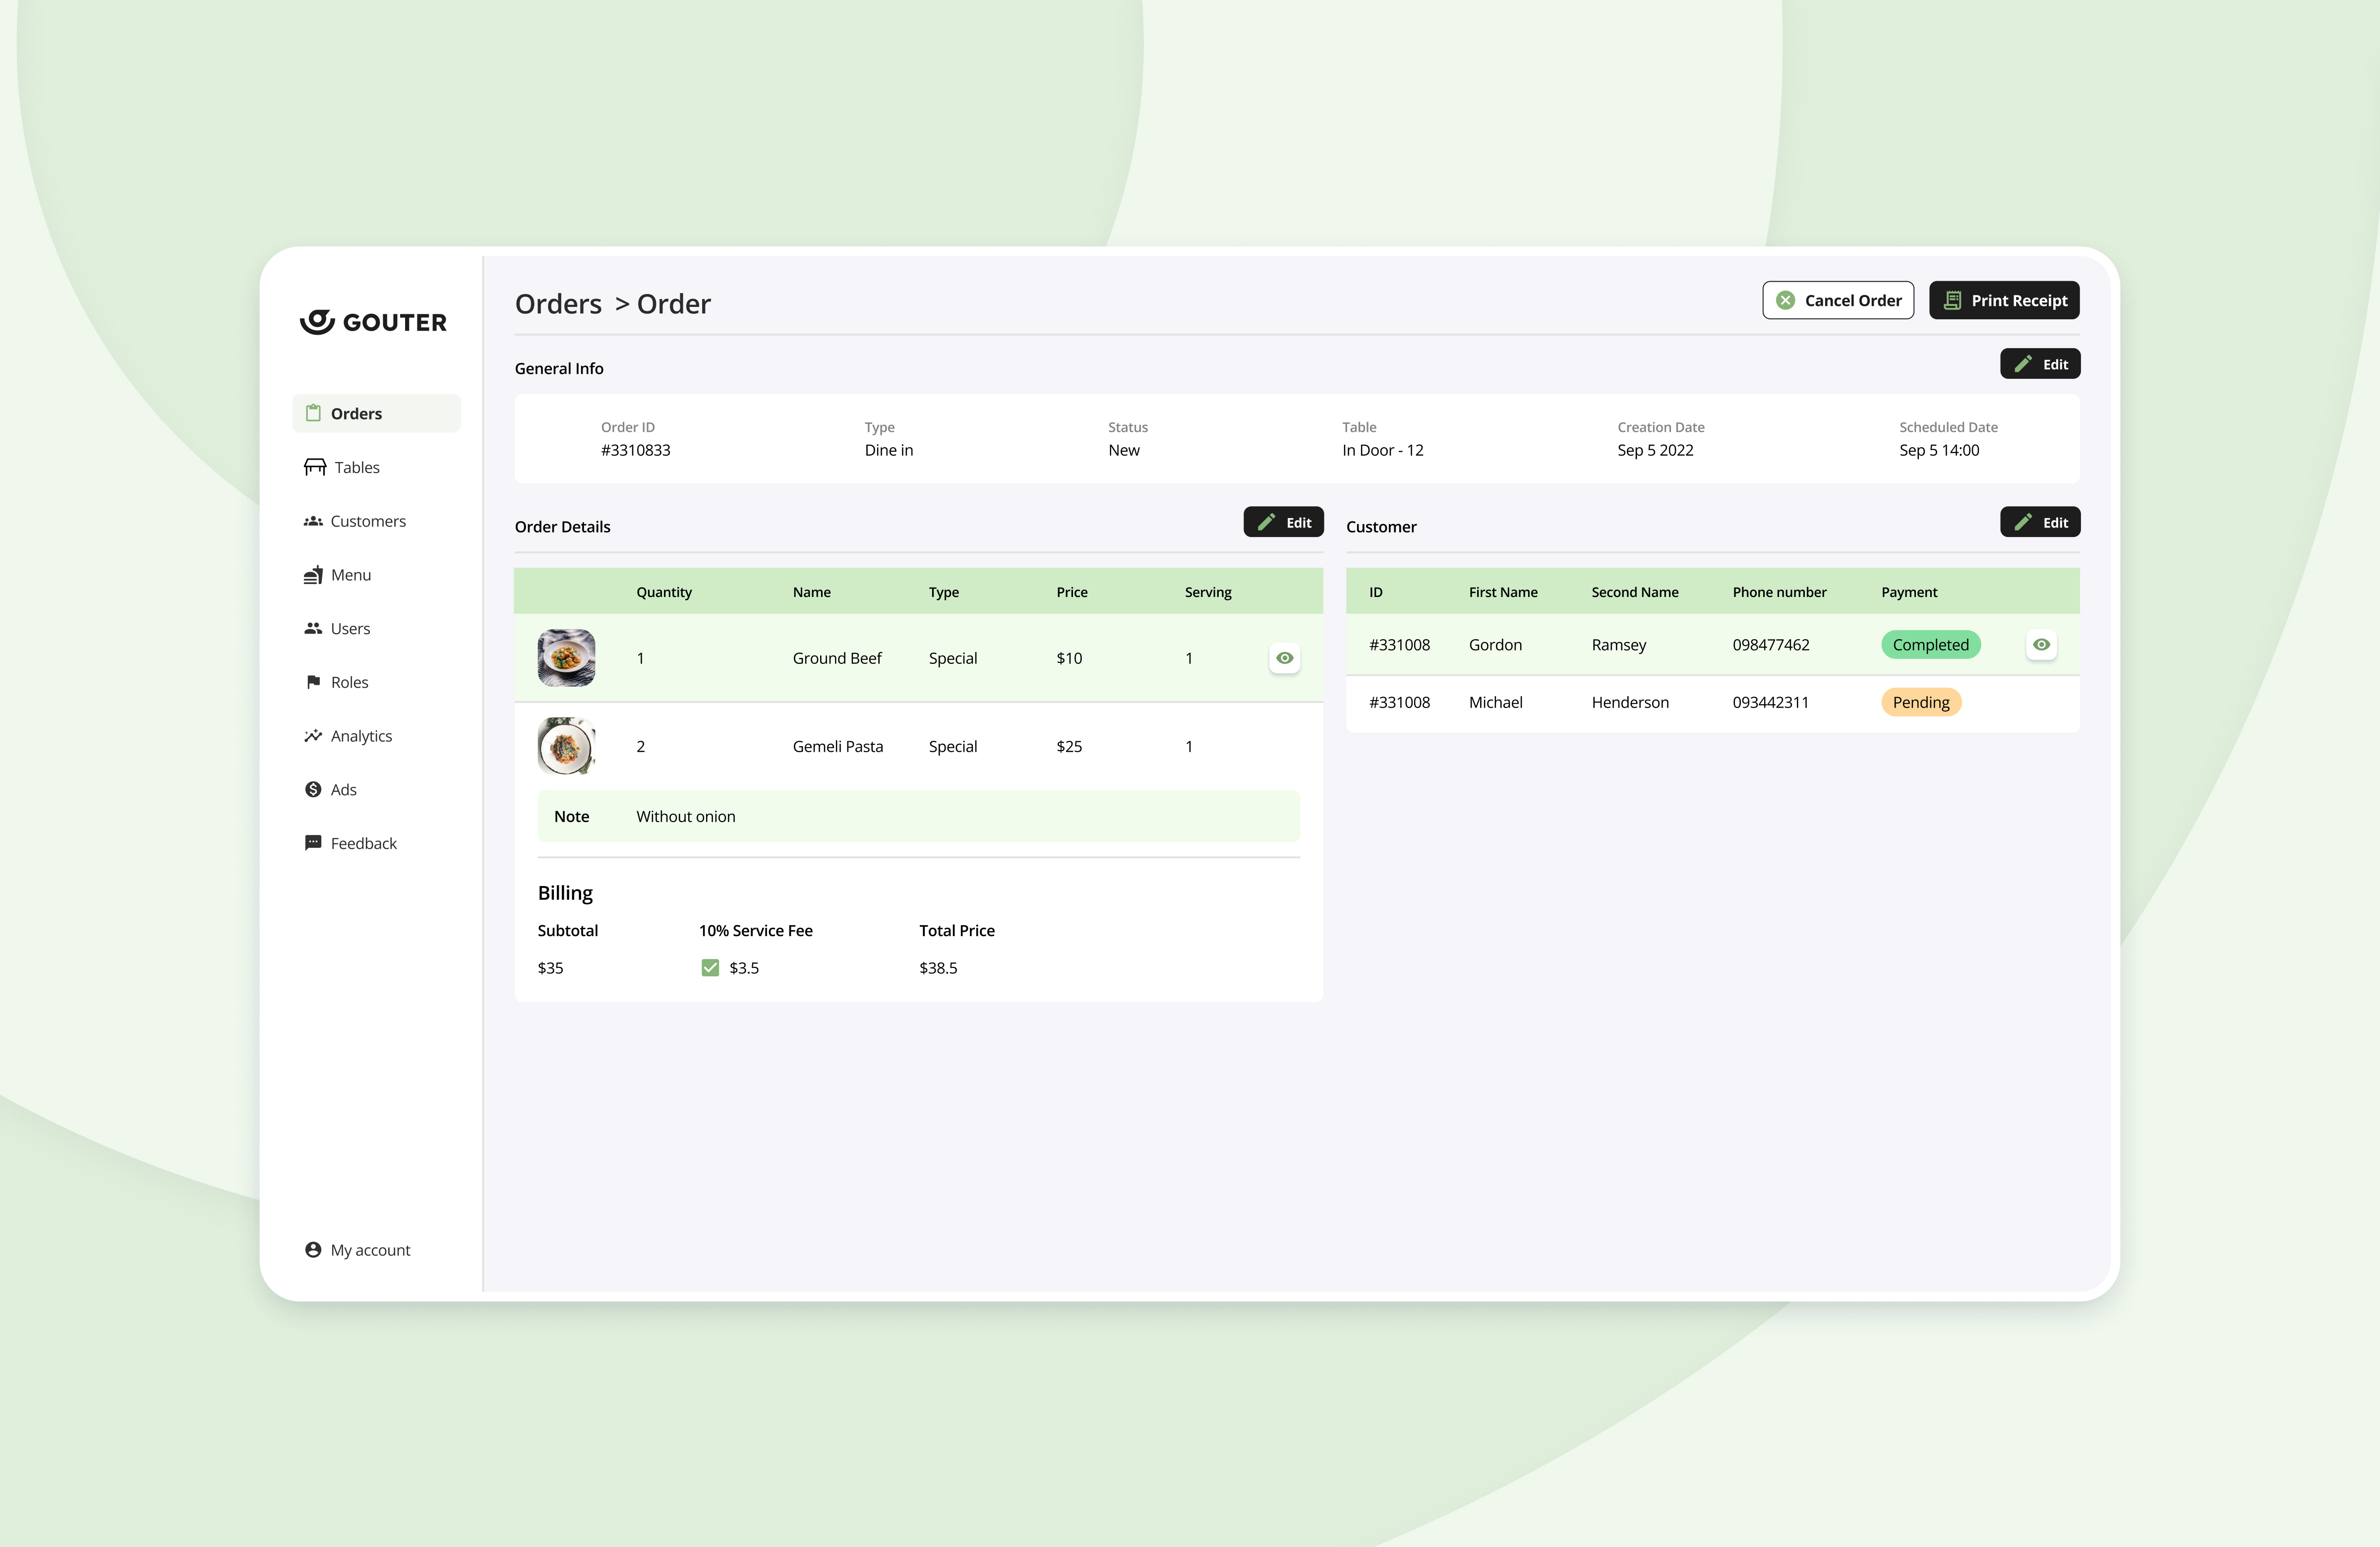
Task: Click the GOUTER logo
Action: point(373,321)
